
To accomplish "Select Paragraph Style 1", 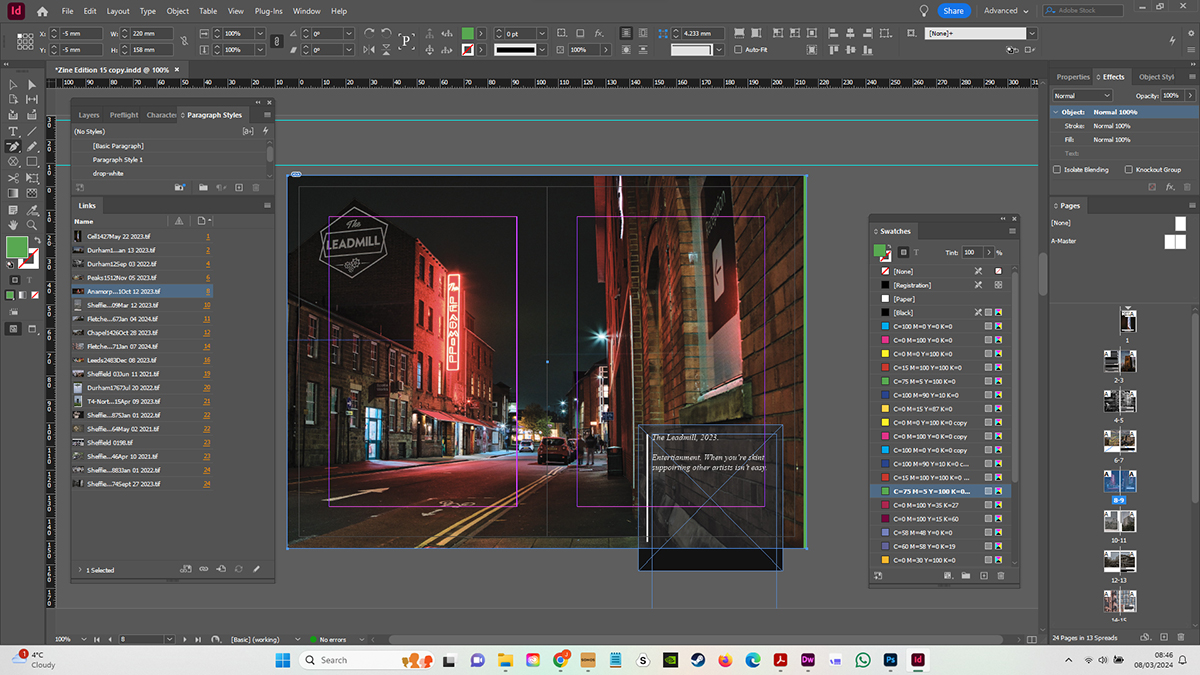I will [x=118, y=160].
